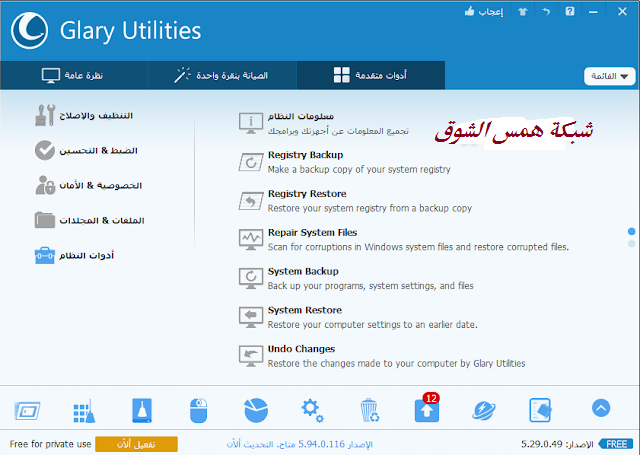Click the System Backup icon
The image size is (640, 455).
tap(251, 278)
